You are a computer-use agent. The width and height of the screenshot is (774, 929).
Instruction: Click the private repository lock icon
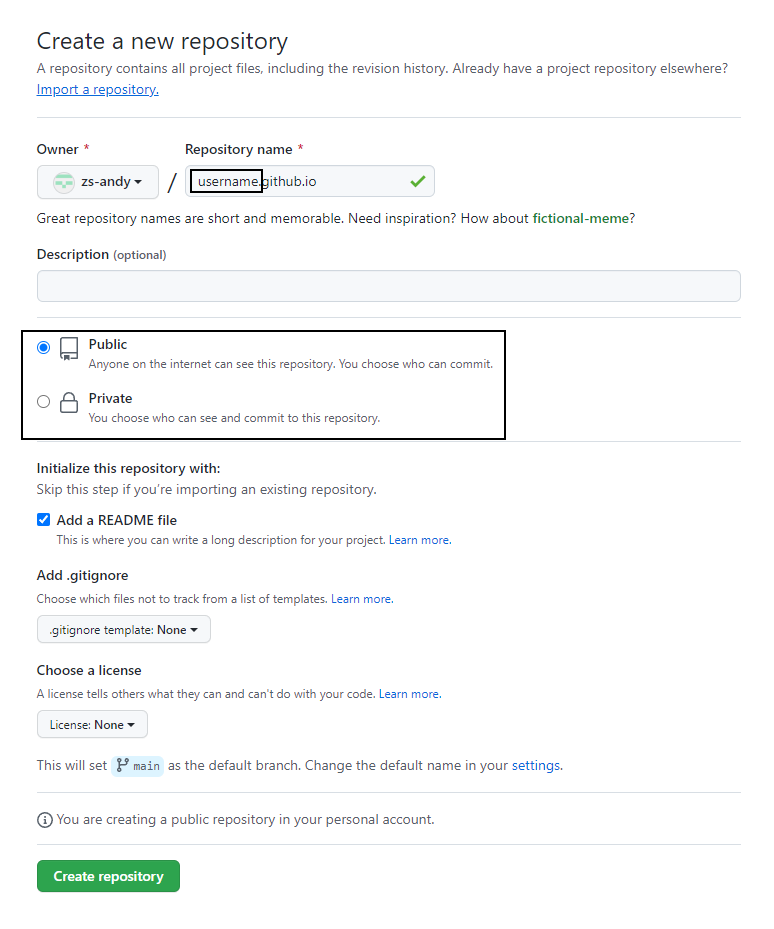point(69,403)
